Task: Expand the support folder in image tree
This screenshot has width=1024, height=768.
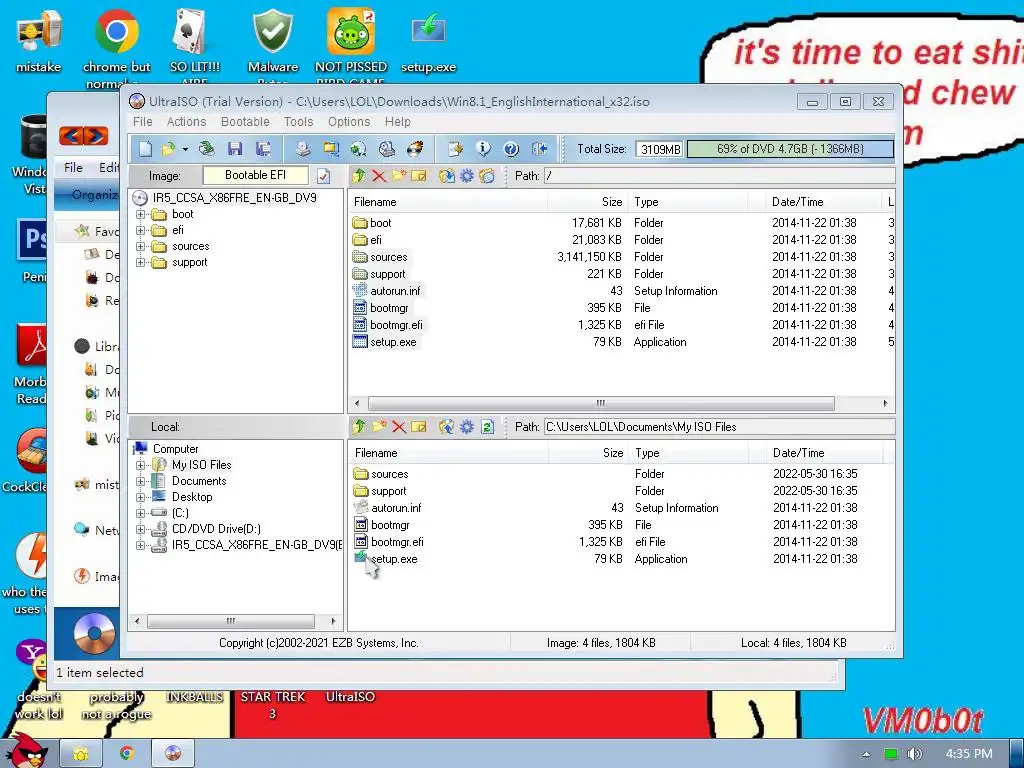Action: (x=140, y=263)
